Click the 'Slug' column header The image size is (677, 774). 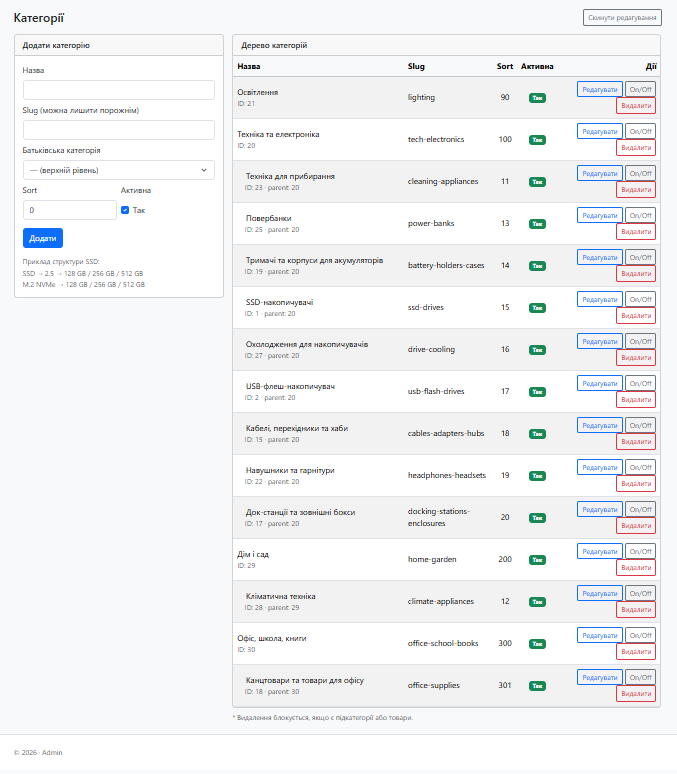(416, 66)
